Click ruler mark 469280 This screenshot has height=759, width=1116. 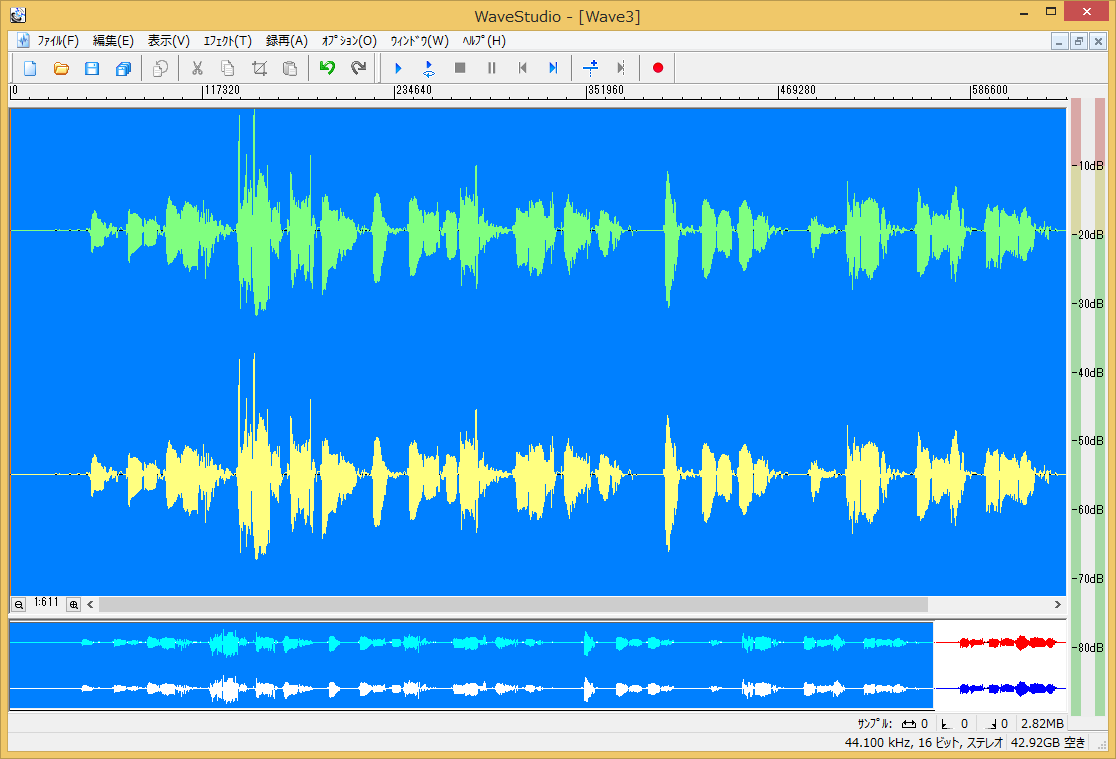point(798,90)
